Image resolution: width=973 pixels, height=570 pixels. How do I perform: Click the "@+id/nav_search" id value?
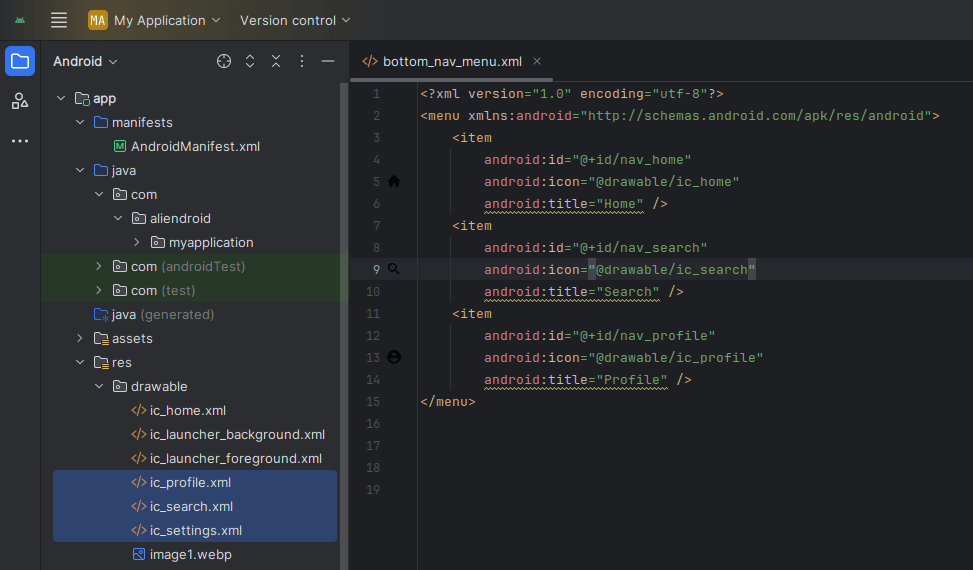coord(640,247)
